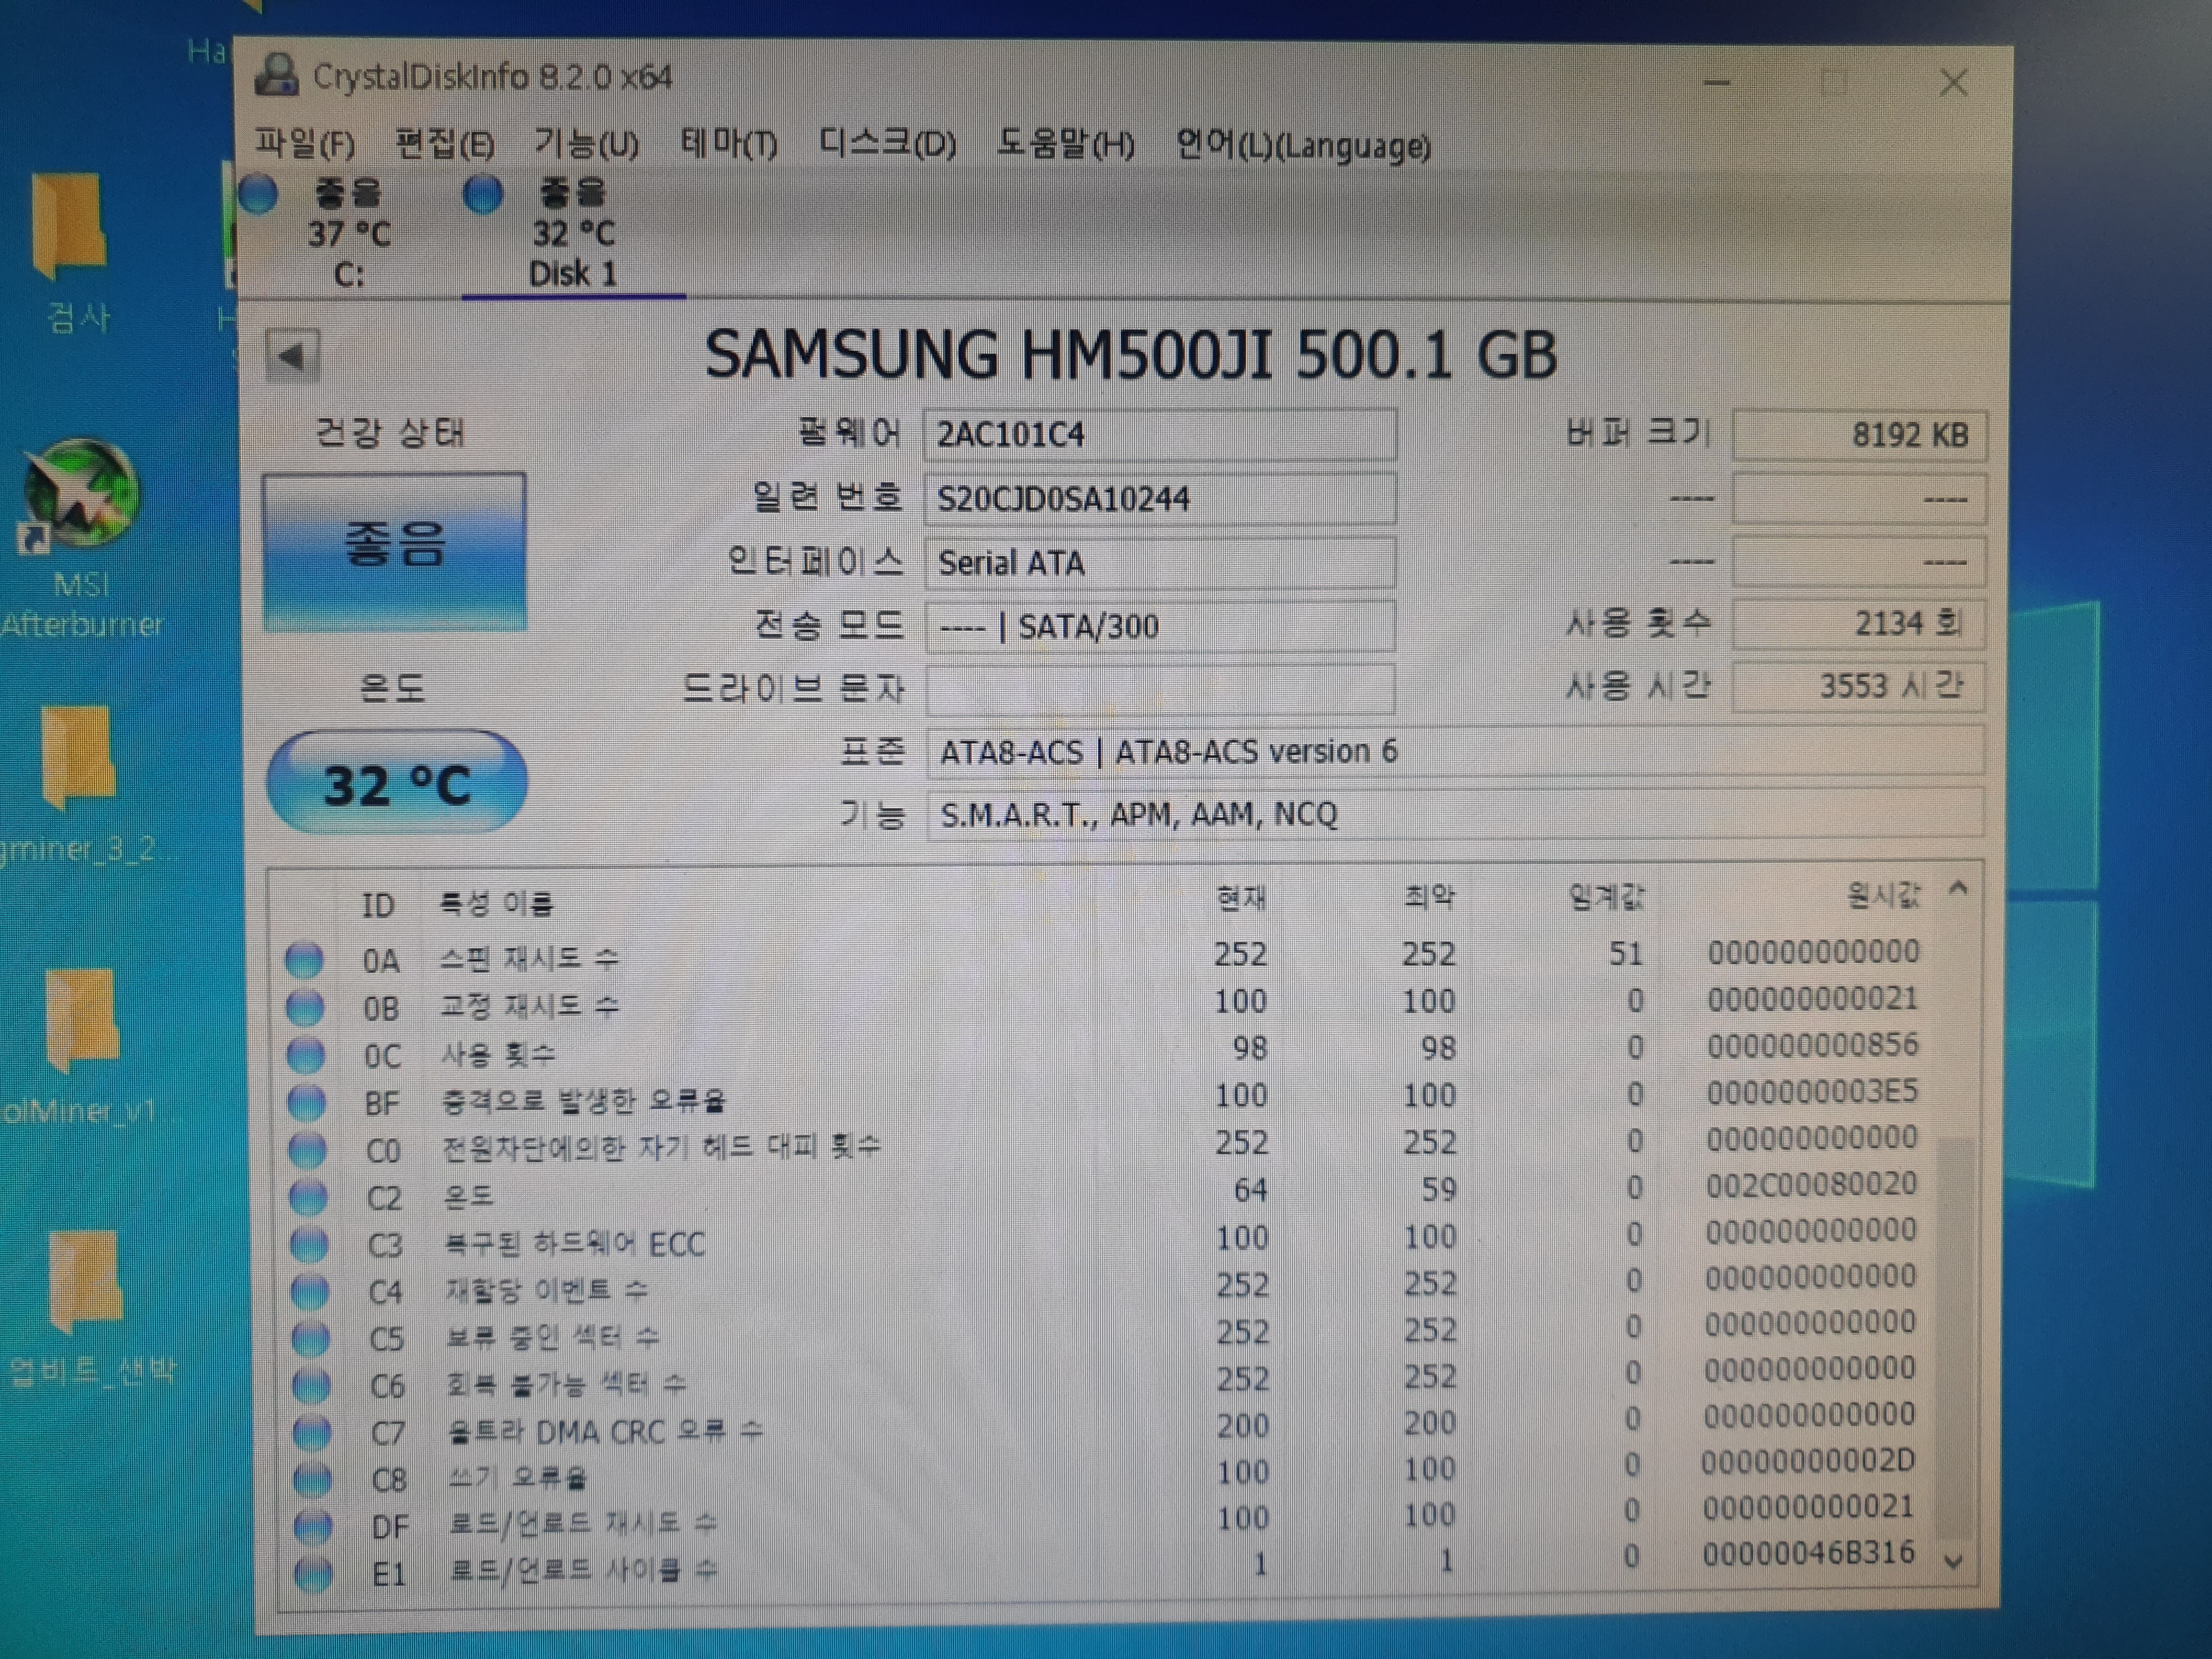Click raw value 002C00080020 in temperature row
Image resolution: width=2212 pixels, height=1659 pixels.
click(1811, 1184)
